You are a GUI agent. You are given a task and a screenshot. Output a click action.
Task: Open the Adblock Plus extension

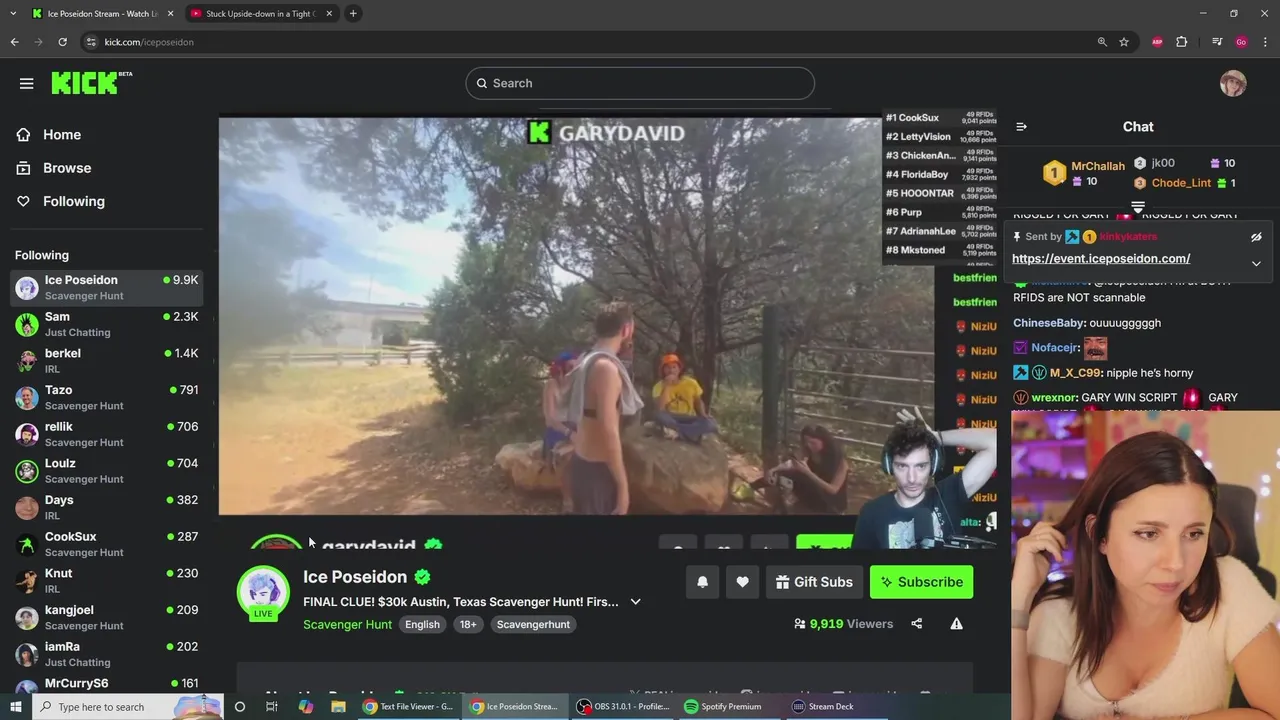(x=1157, y=42)
